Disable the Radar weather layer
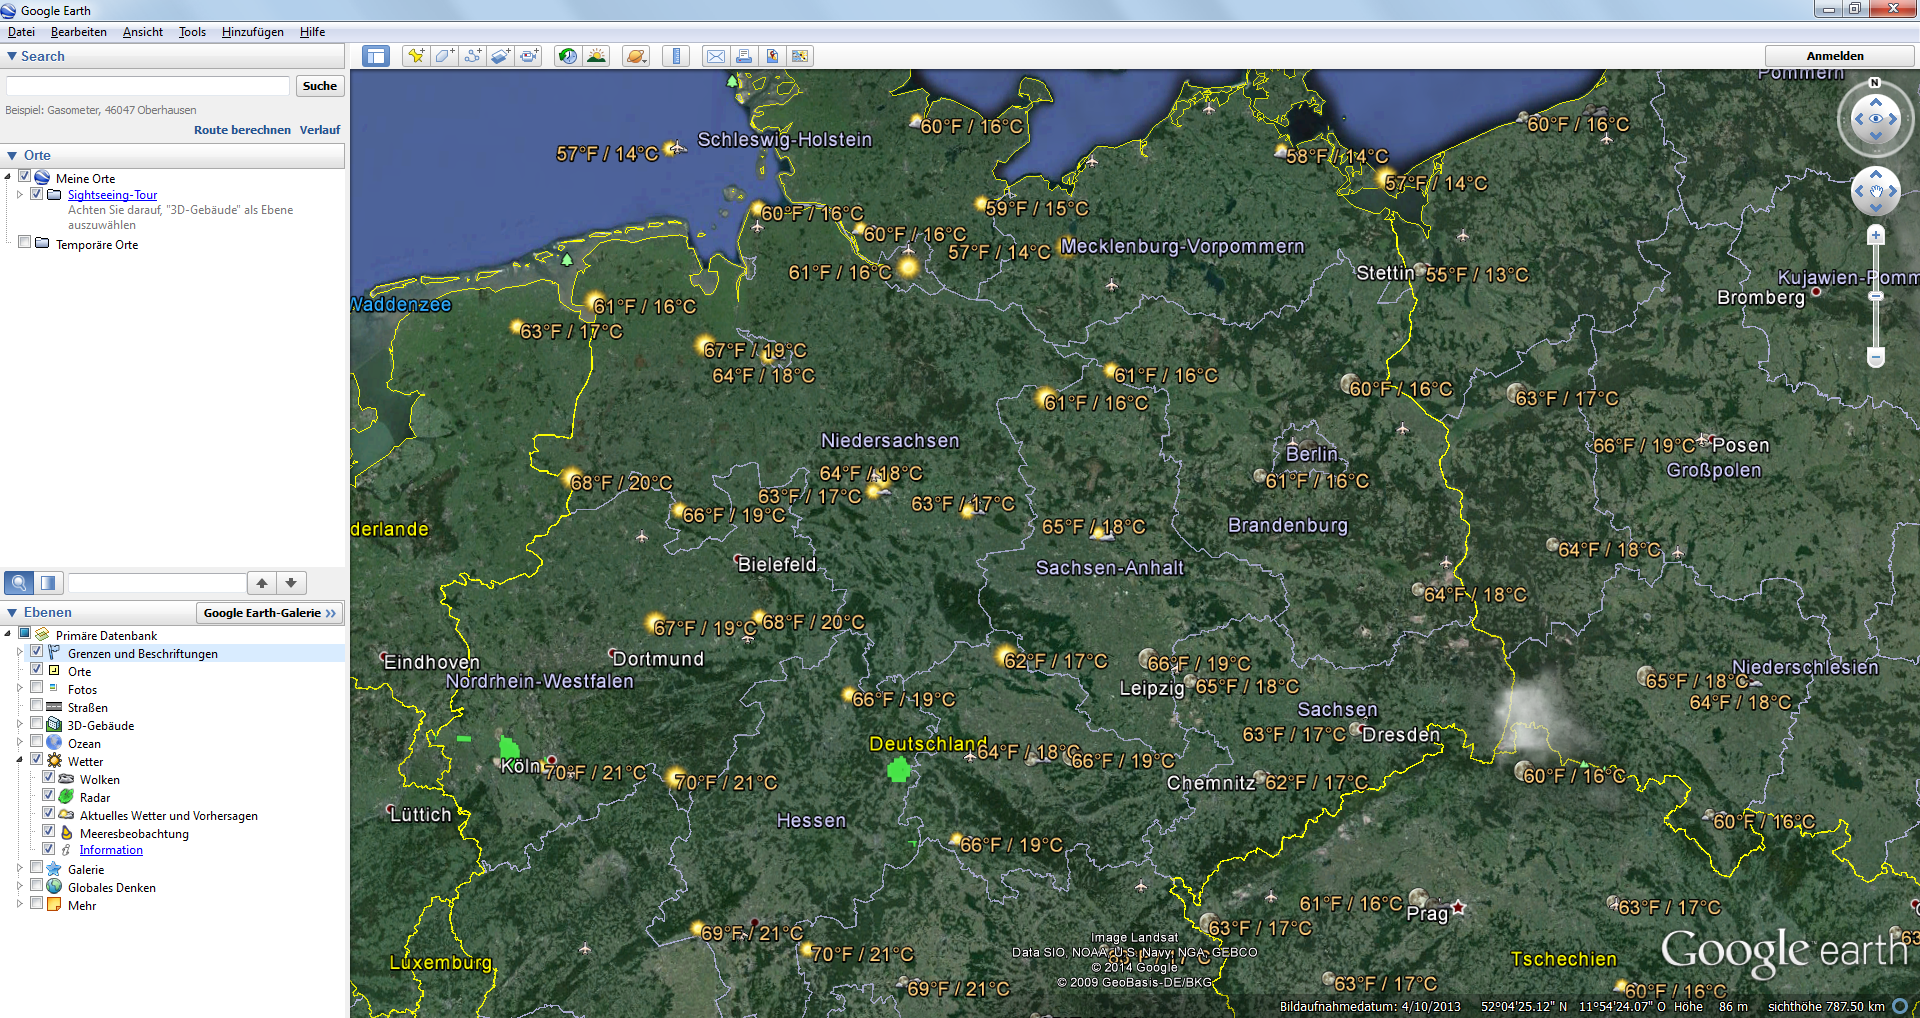 [49, 795]
